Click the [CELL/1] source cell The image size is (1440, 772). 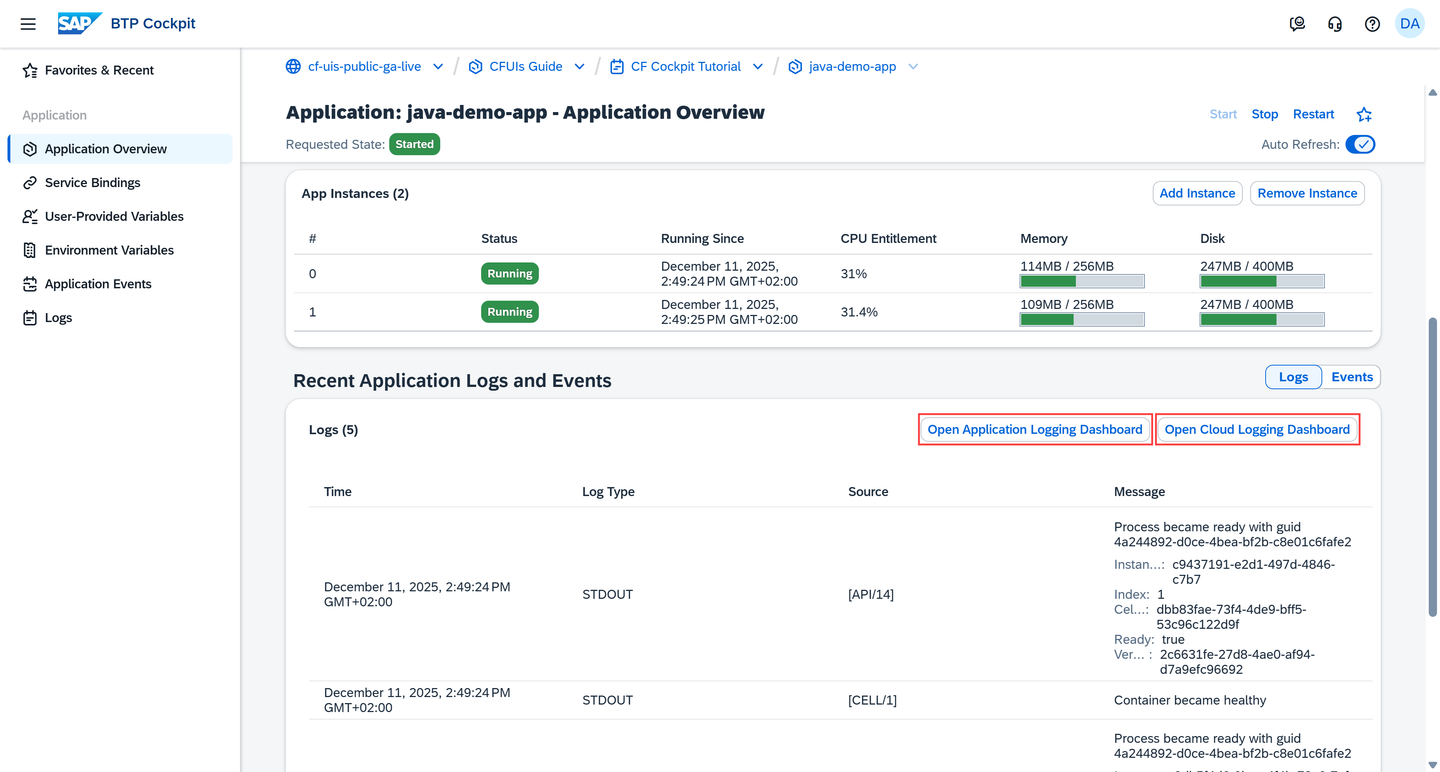872,700
